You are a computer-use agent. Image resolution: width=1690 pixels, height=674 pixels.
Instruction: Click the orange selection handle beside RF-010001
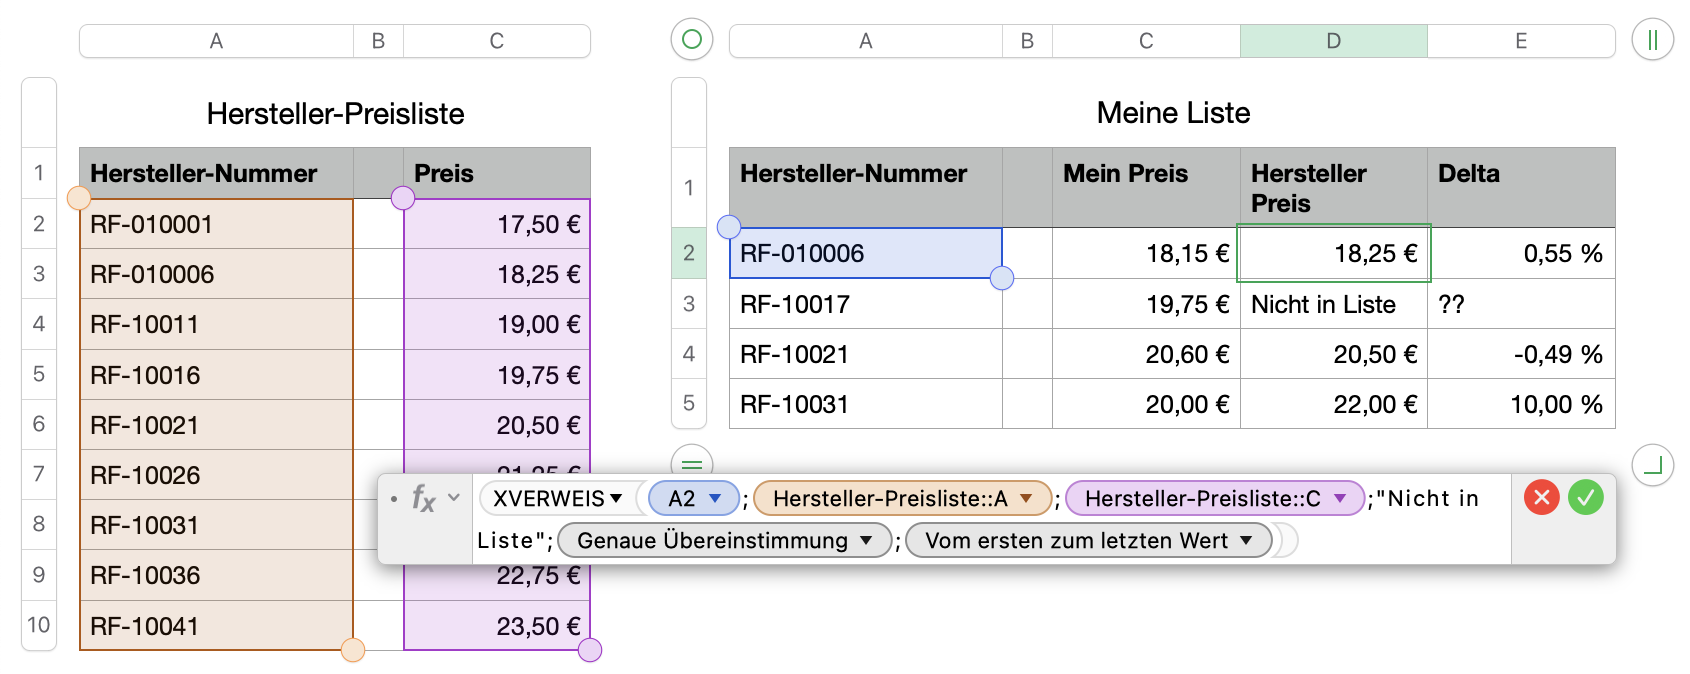coord(79,198)
